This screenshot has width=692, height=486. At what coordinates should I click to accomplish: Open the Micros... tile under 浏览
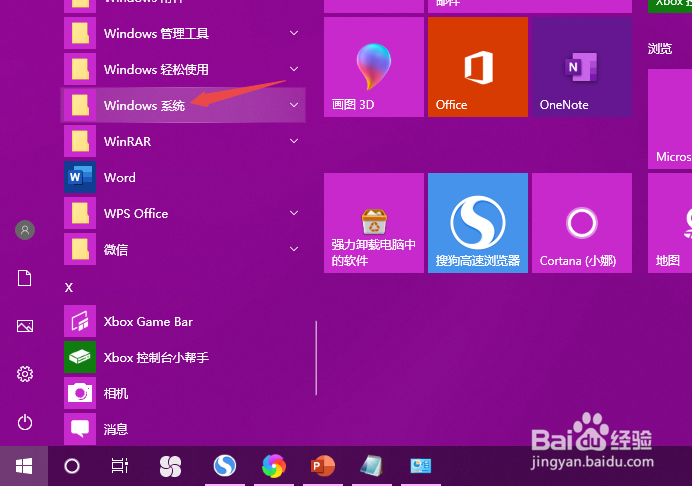coord(670,119)
